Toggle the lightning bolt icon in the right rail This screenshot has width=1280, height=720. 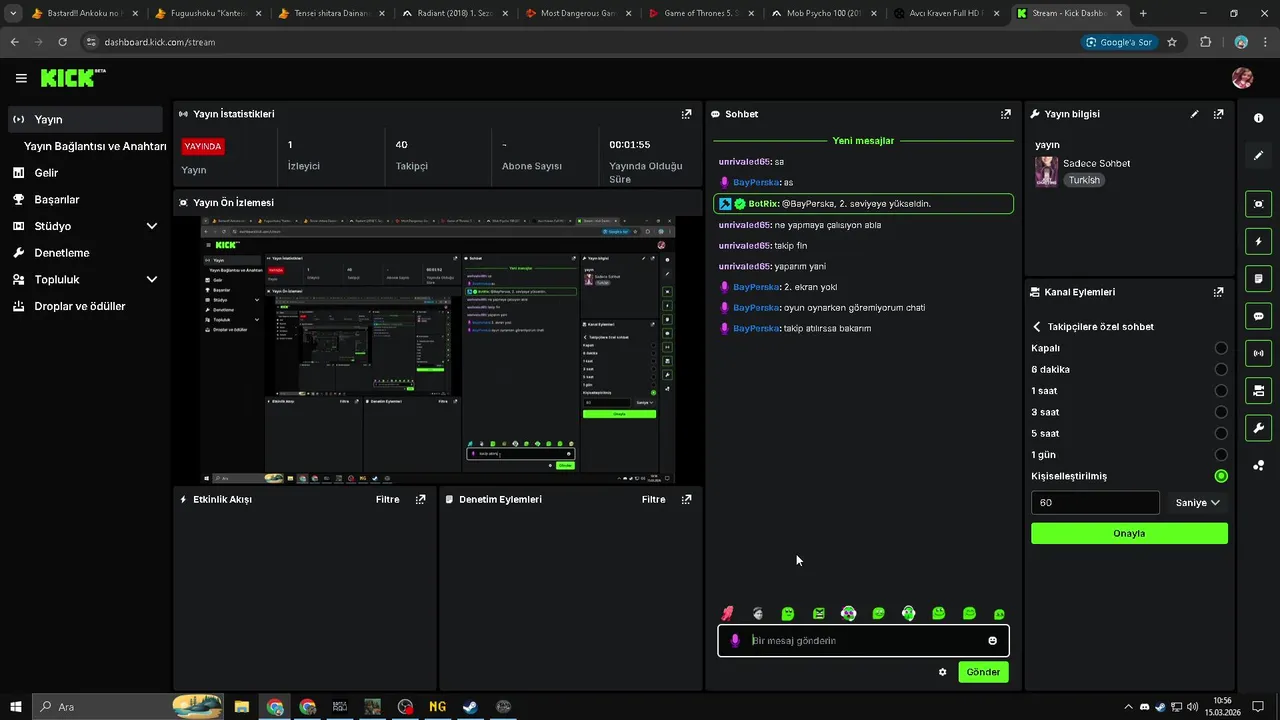[1258, 241]
